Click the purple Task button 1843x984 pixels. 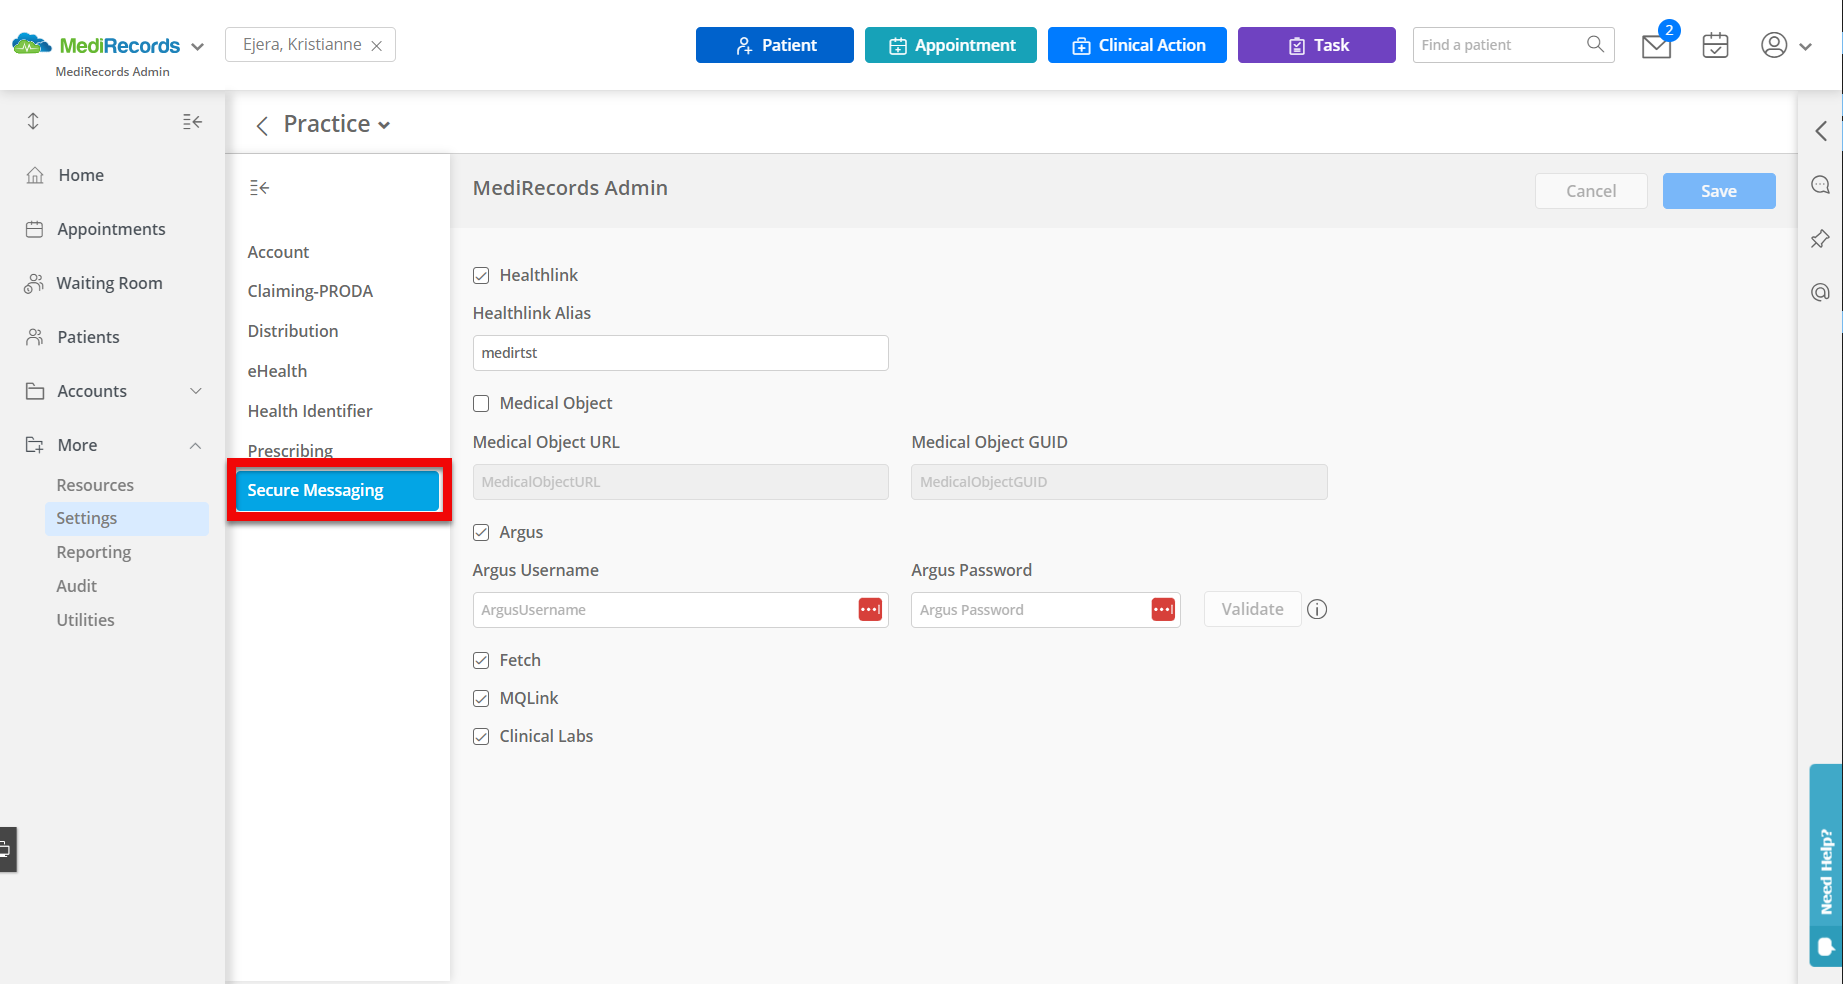pyautogui.click(x=1317, y=45)
